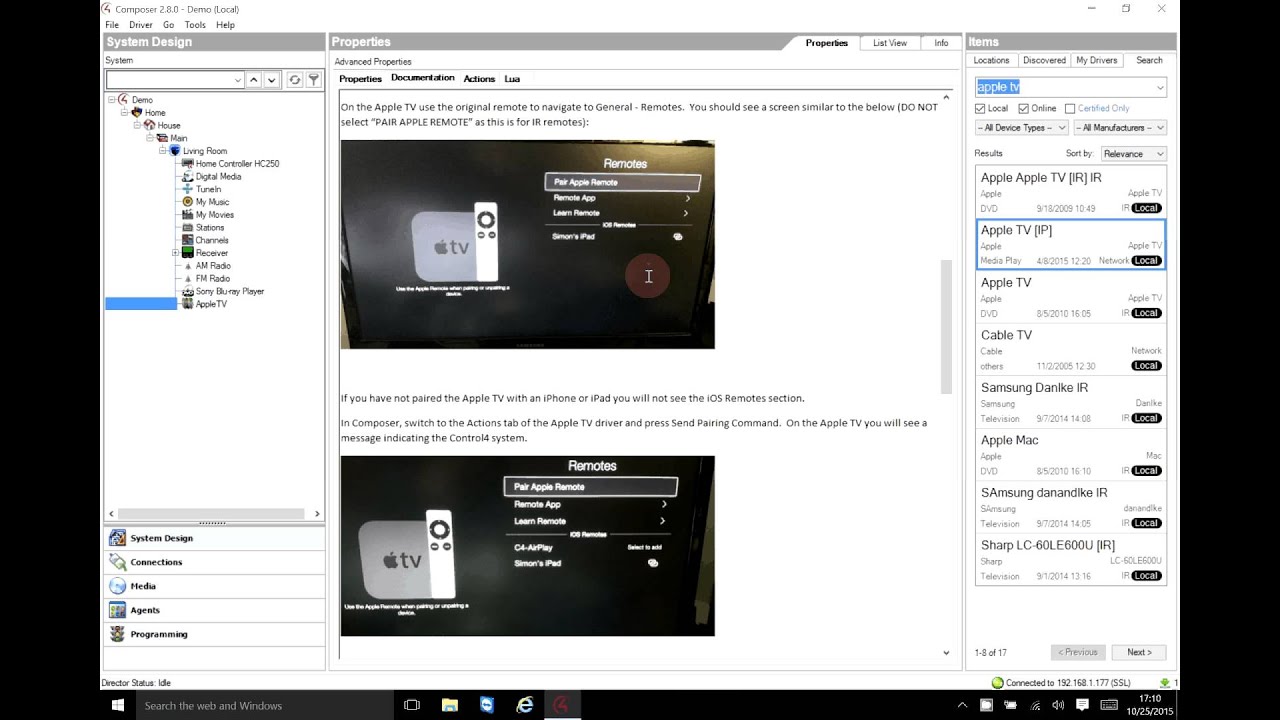Click the documentation vertical scrollbar
The height and width of the screenshot is (720, 1280).
click(946, 327)
